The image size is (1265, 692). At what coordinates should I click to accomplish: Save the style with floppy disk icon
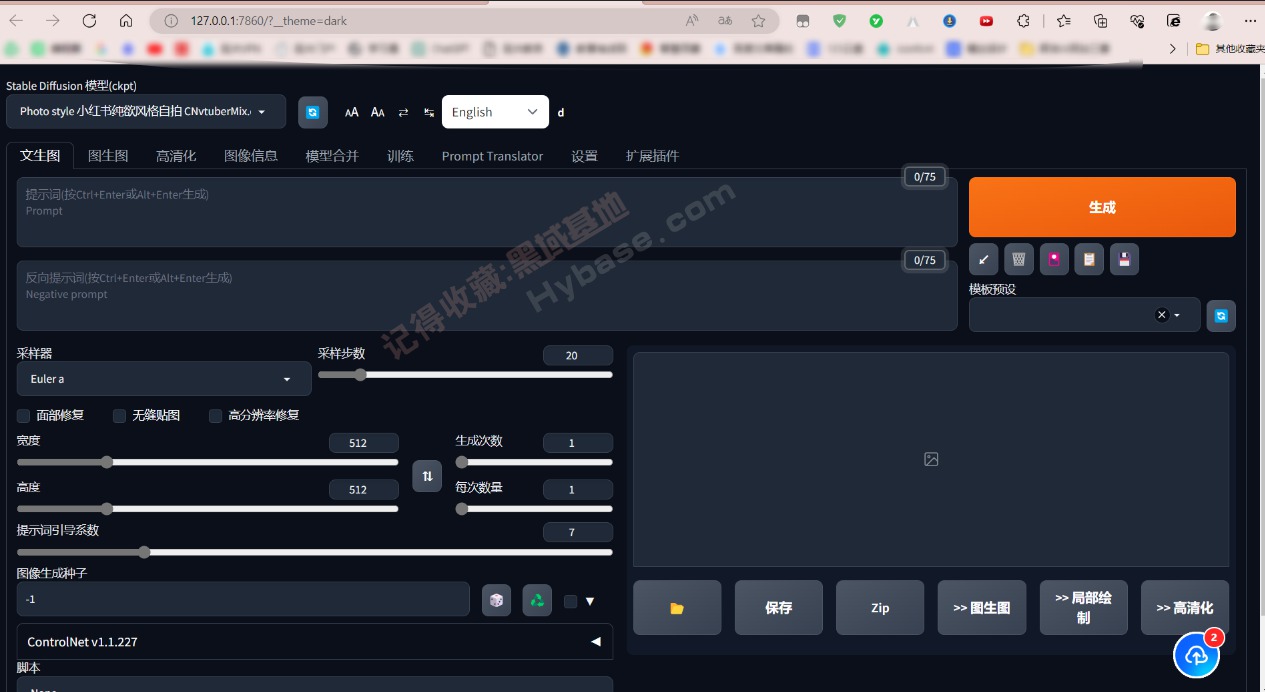1124,260
